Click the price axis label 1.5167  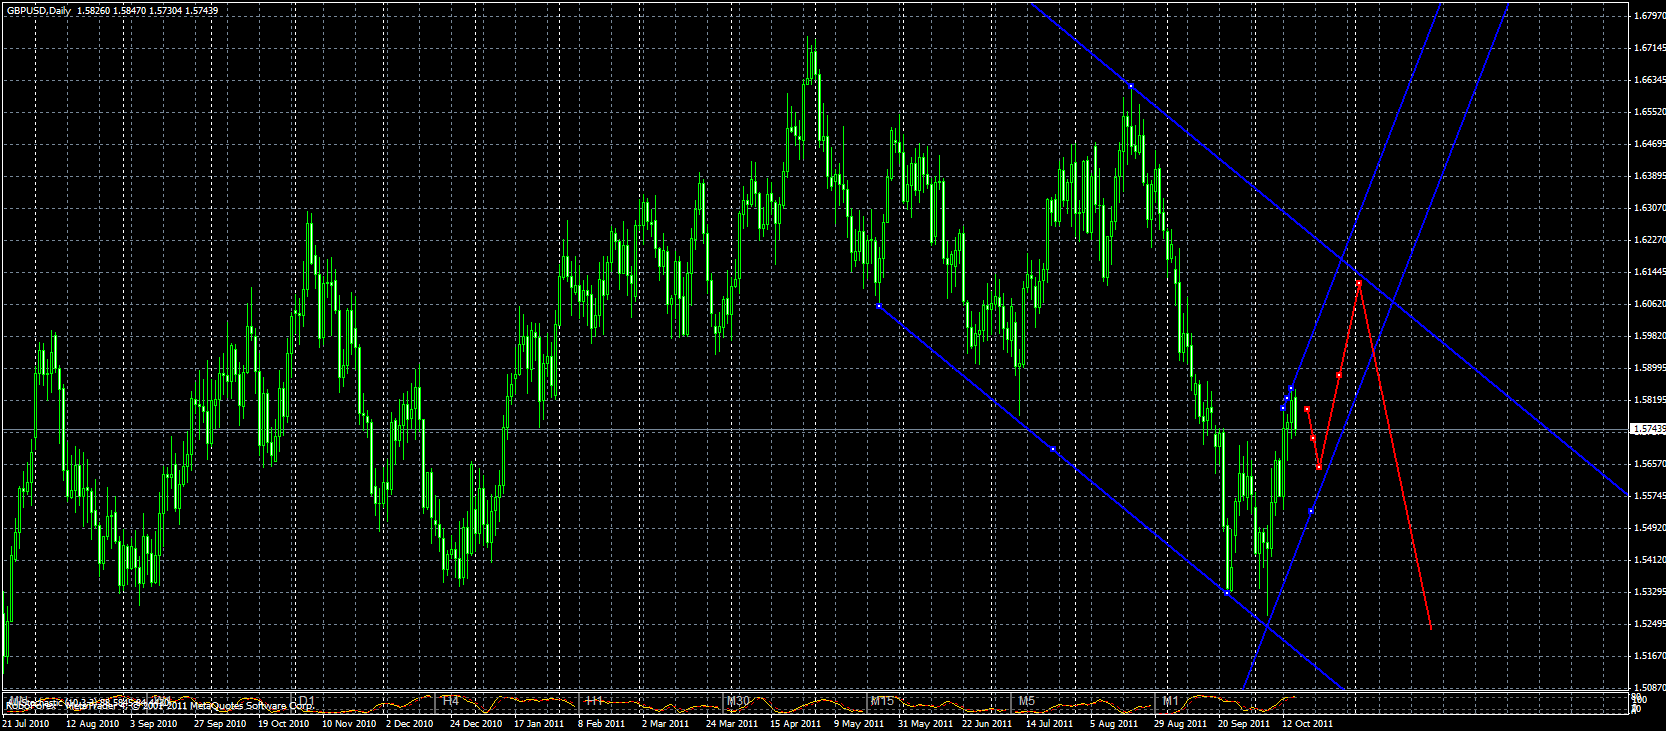(x=1650, y=656)
